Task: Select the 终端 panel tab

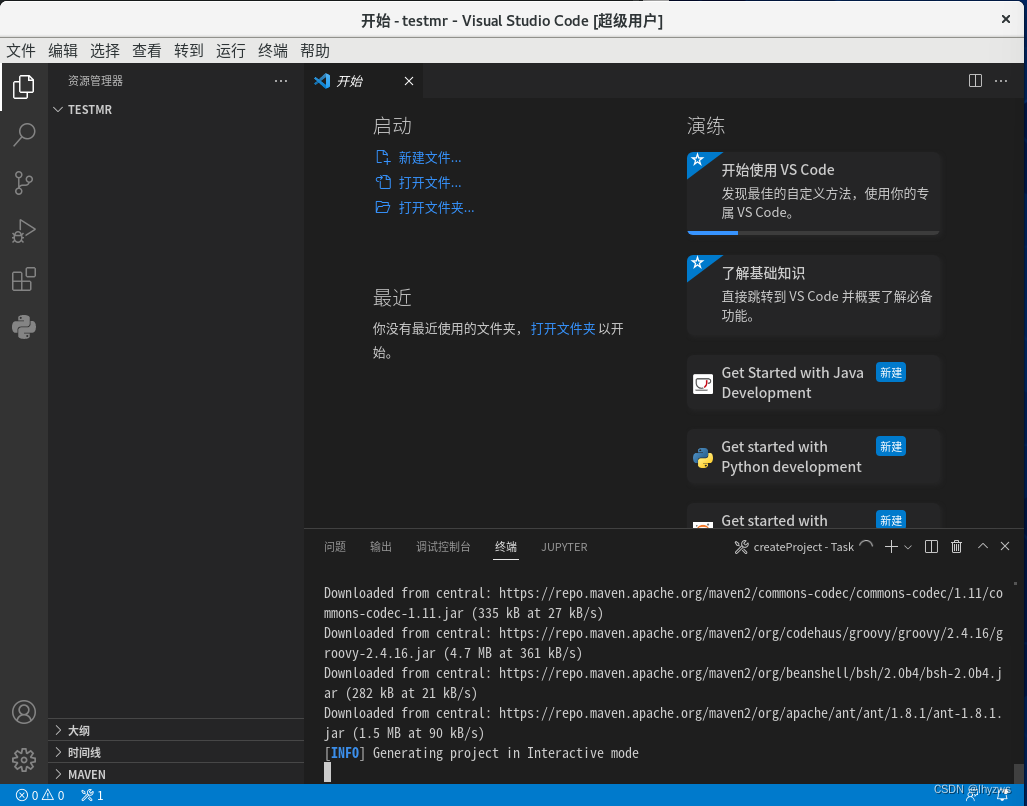Action: point(506,547)
